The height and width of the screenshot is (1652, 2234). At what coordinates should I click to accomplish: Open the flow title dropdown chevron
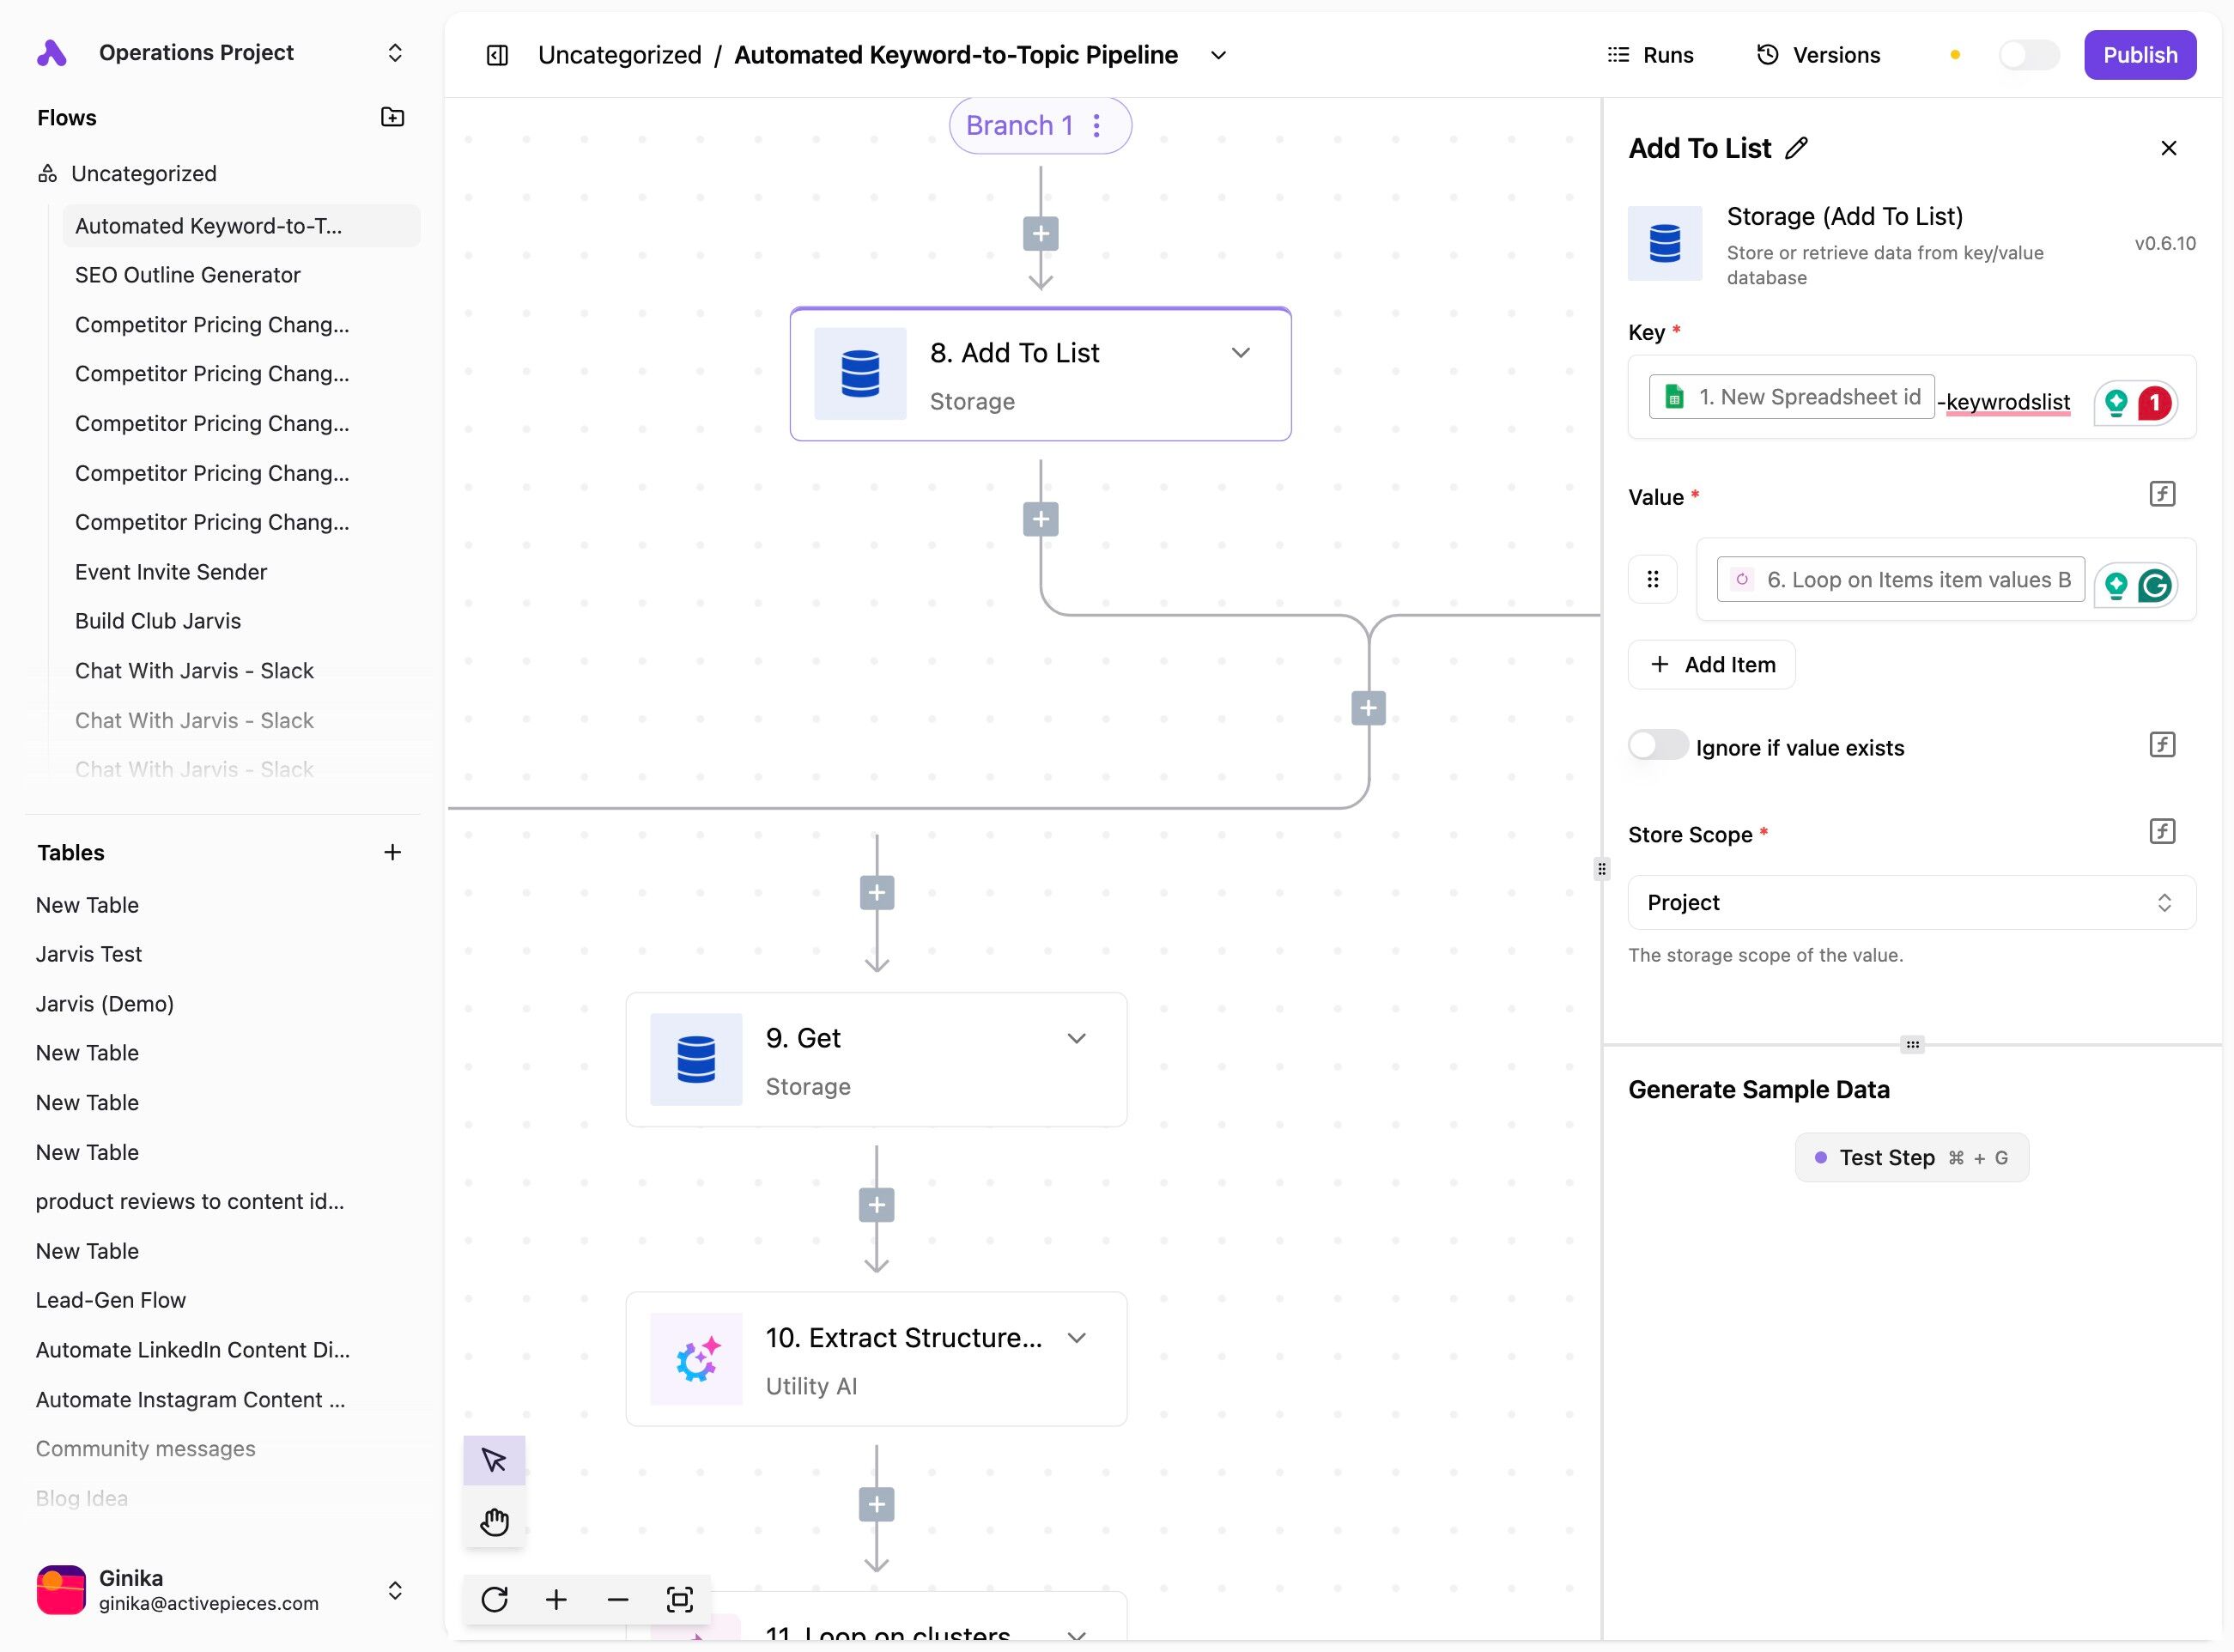(1218, 55)
